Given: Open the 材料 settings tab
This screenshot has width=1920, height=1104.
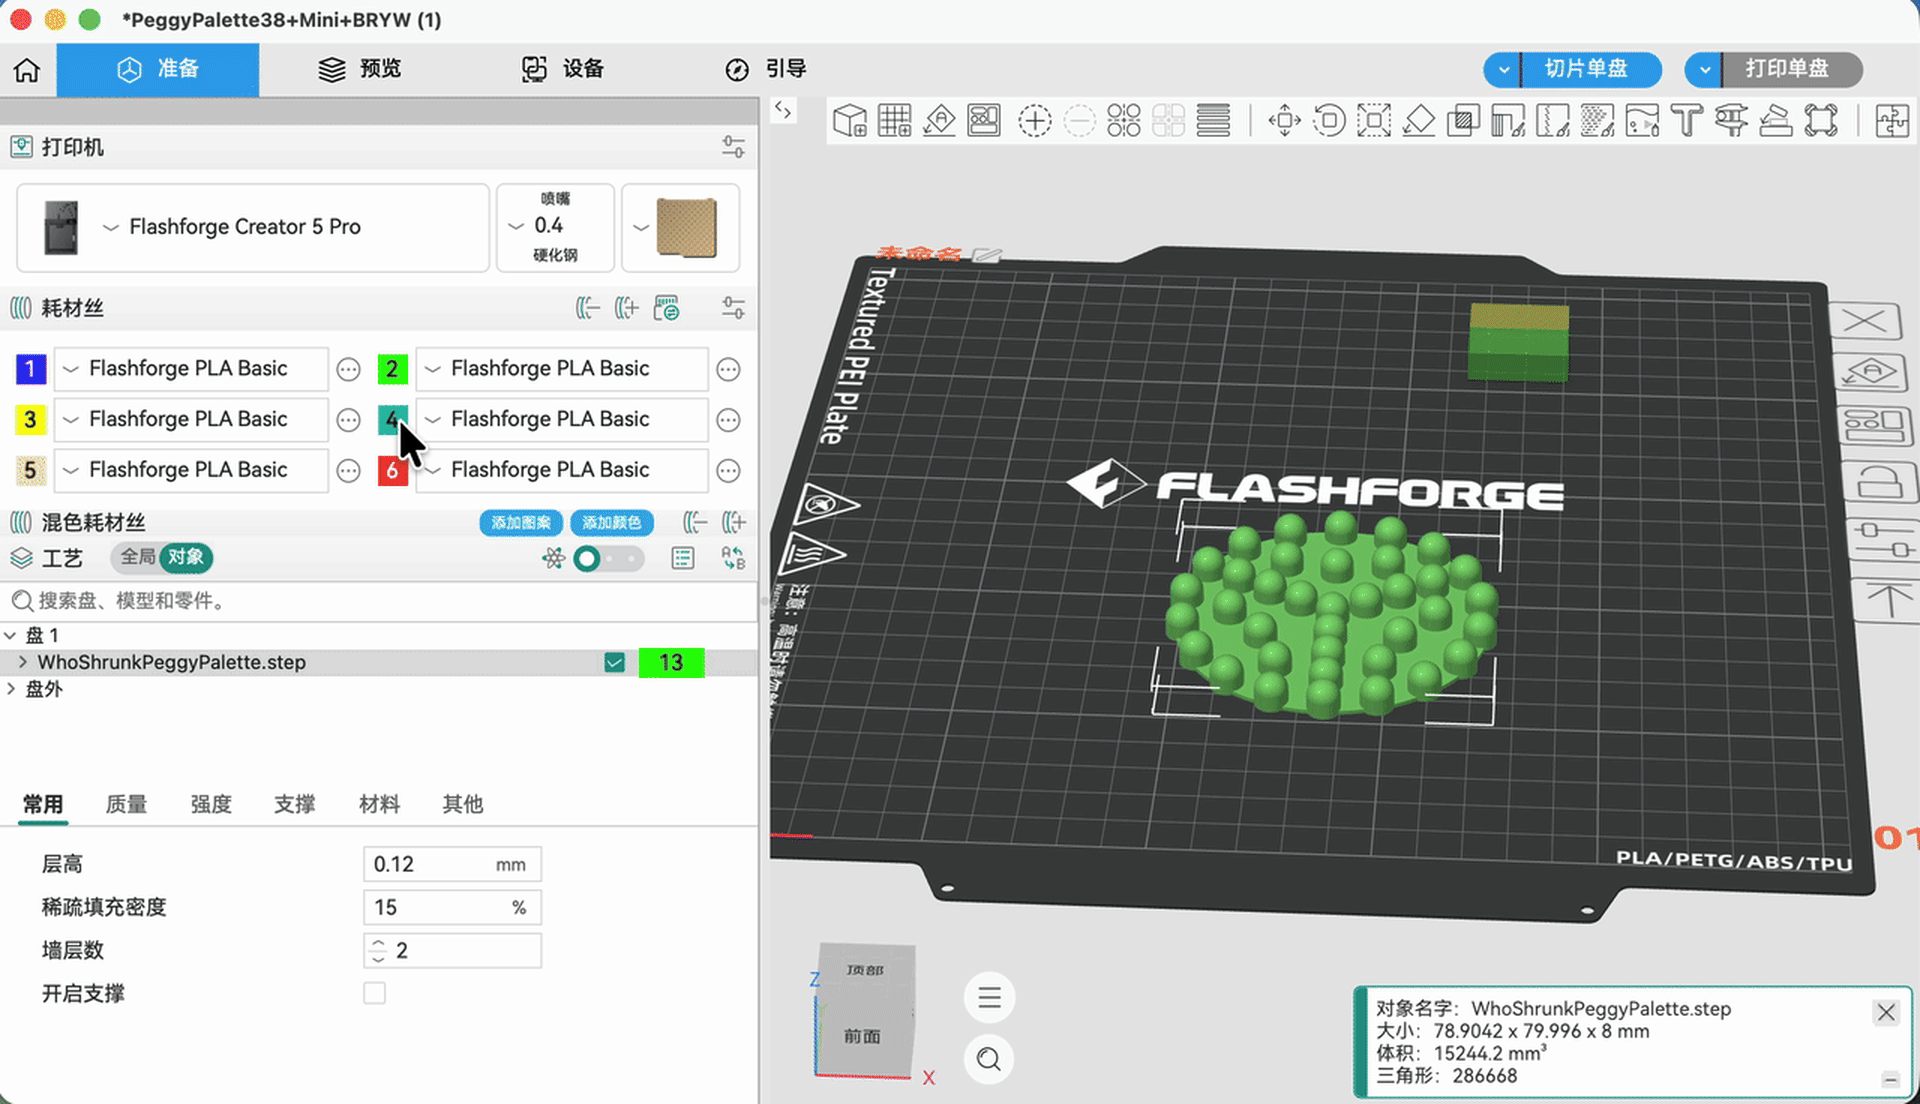Looking at the screenshot, I should [379, 804].
